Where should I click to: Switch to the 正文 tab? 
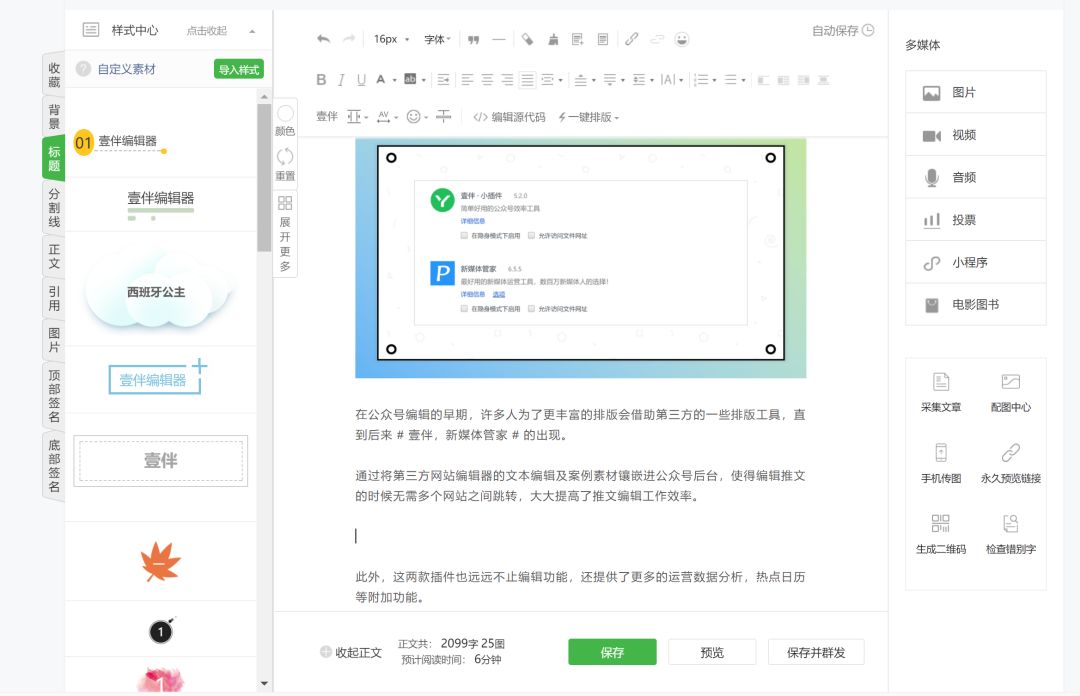pos(54,256)
